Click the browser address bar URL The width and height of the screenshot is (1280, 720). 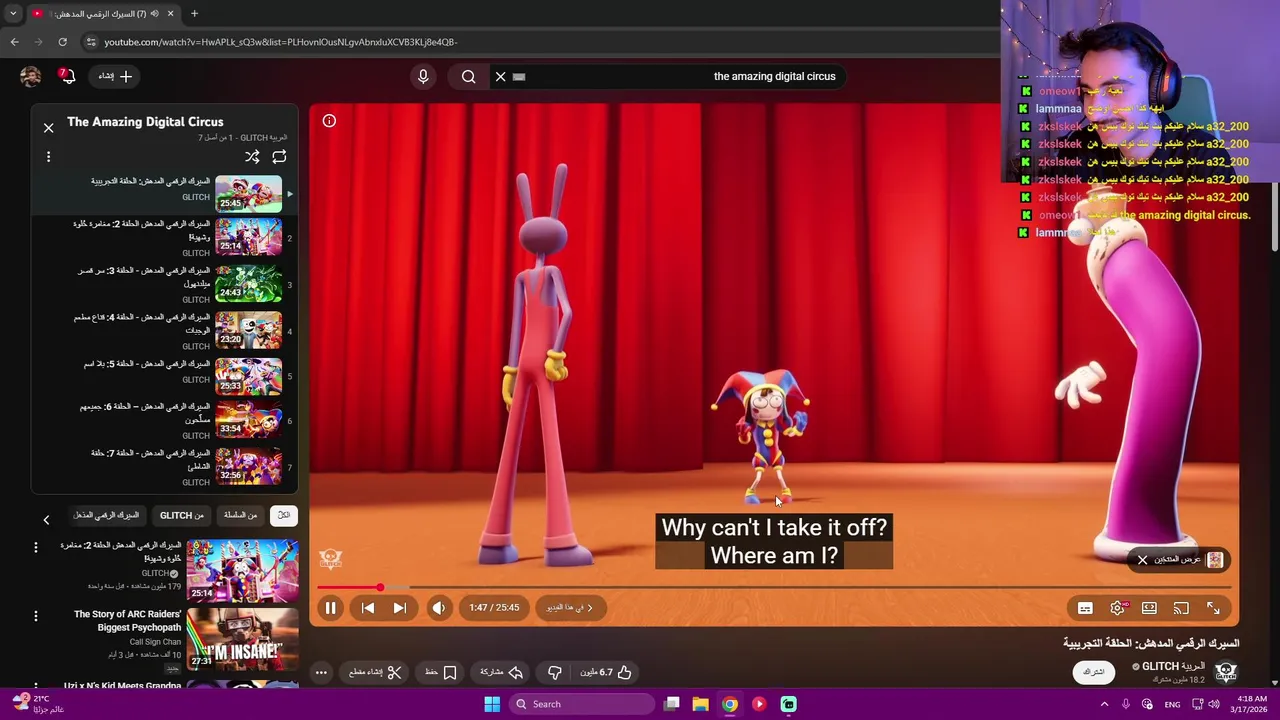coord(281,42)
